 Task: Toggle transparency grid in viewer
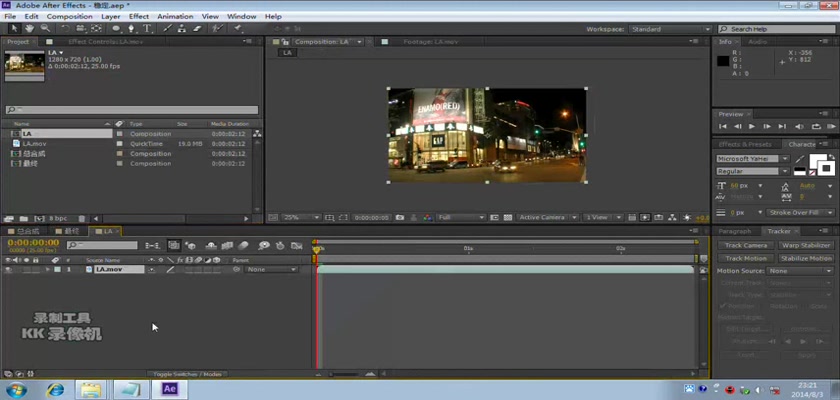(507, 218)
